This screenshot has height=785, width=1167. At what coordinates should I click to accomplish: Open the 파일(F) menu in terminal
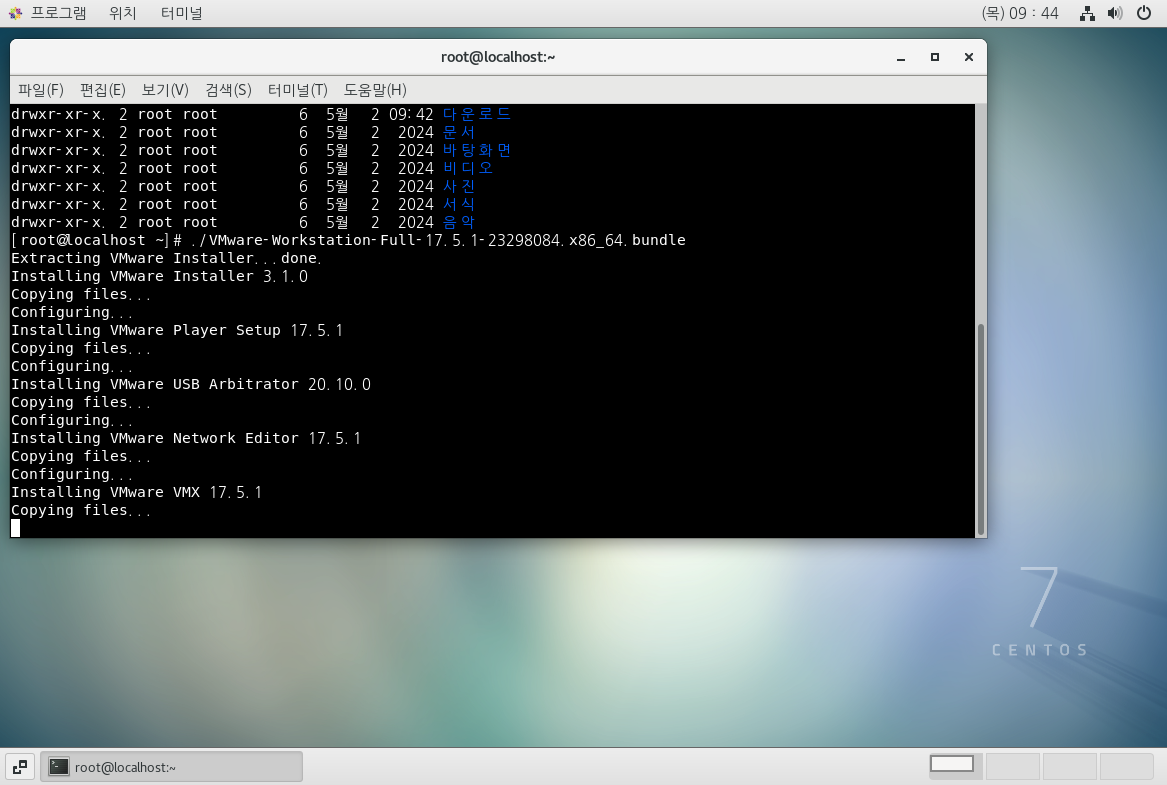point(41,90)
